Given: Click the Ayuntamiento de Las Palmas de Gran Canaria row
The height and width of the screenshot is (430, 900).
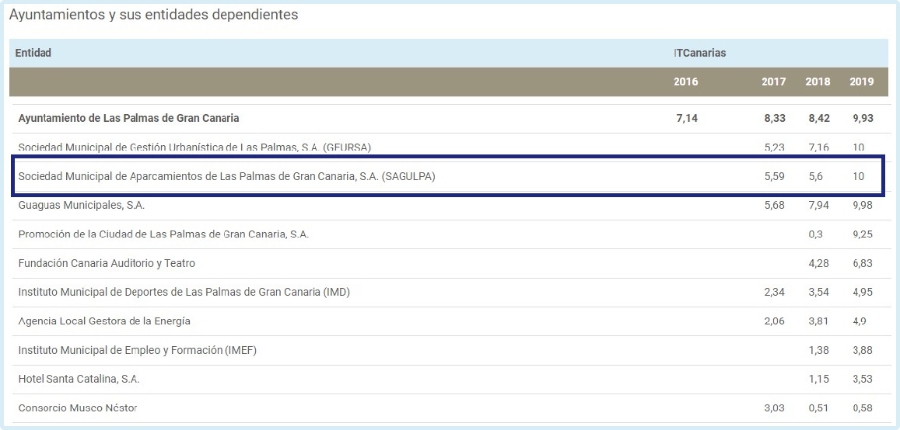Looking at the screenshot, I should coord(129,118).
